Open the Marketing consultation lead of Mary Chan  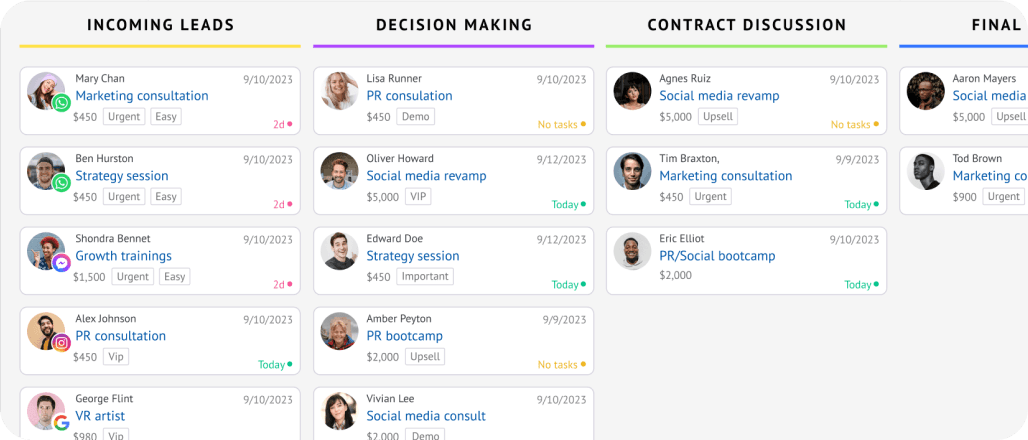click(x=142, y=96)
